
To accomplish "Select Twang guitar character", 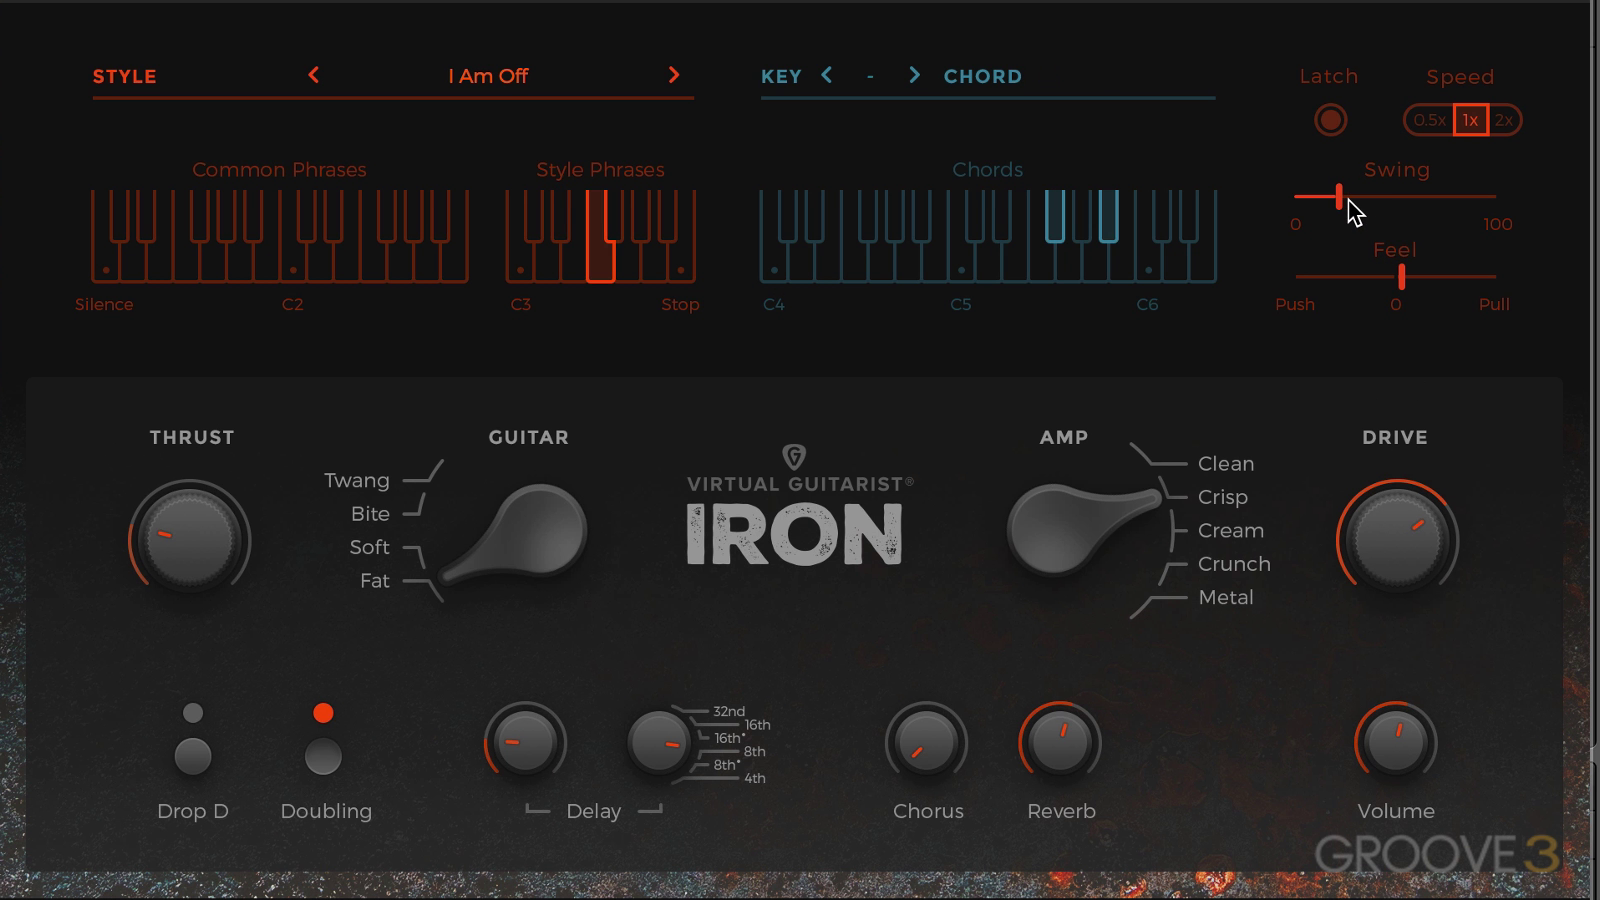I will [x=356, y=481].
